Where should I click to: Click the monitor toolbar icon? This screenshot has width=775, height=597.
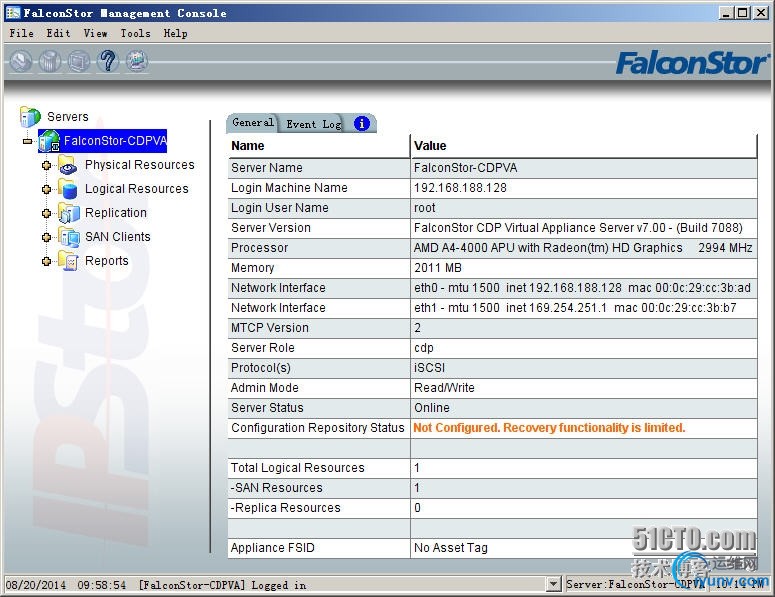pos(79,62)
